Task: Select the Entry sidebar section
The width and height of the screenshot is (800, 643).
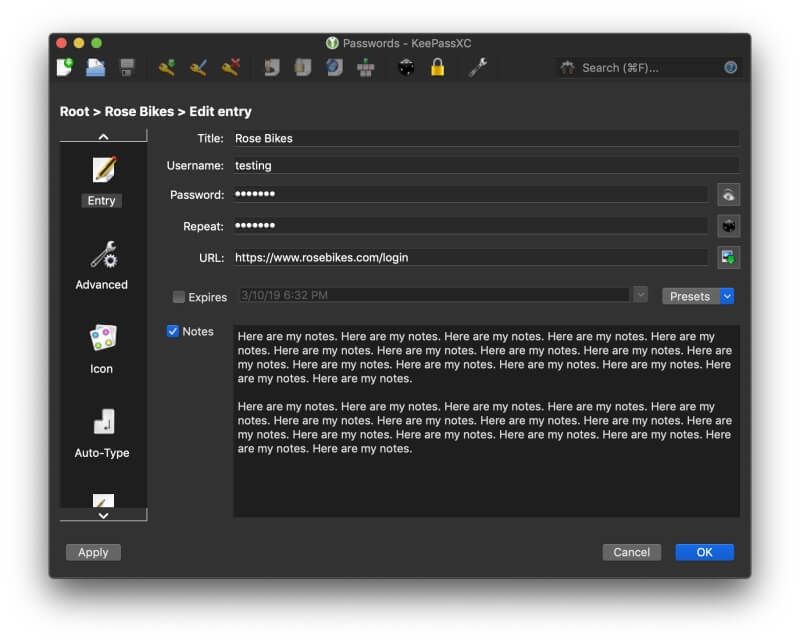Action: pos(103,181)
